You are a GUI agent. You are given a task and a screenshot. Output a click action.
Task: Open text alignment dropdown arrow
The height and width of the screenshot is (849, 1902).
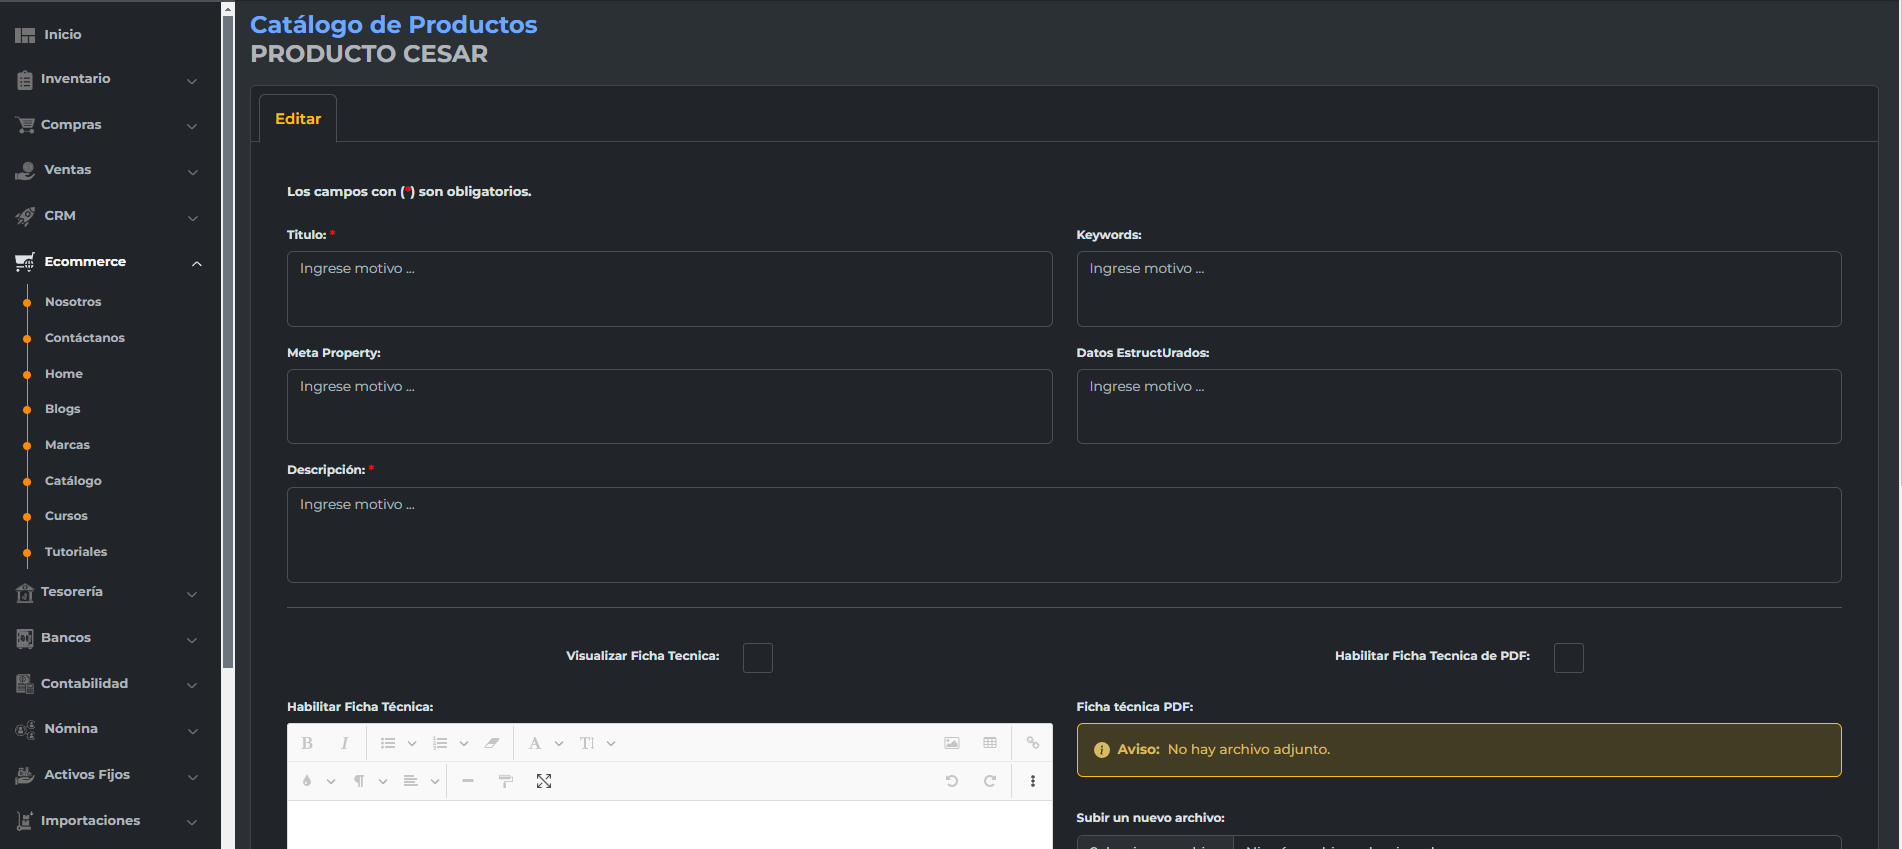[435, 782]
